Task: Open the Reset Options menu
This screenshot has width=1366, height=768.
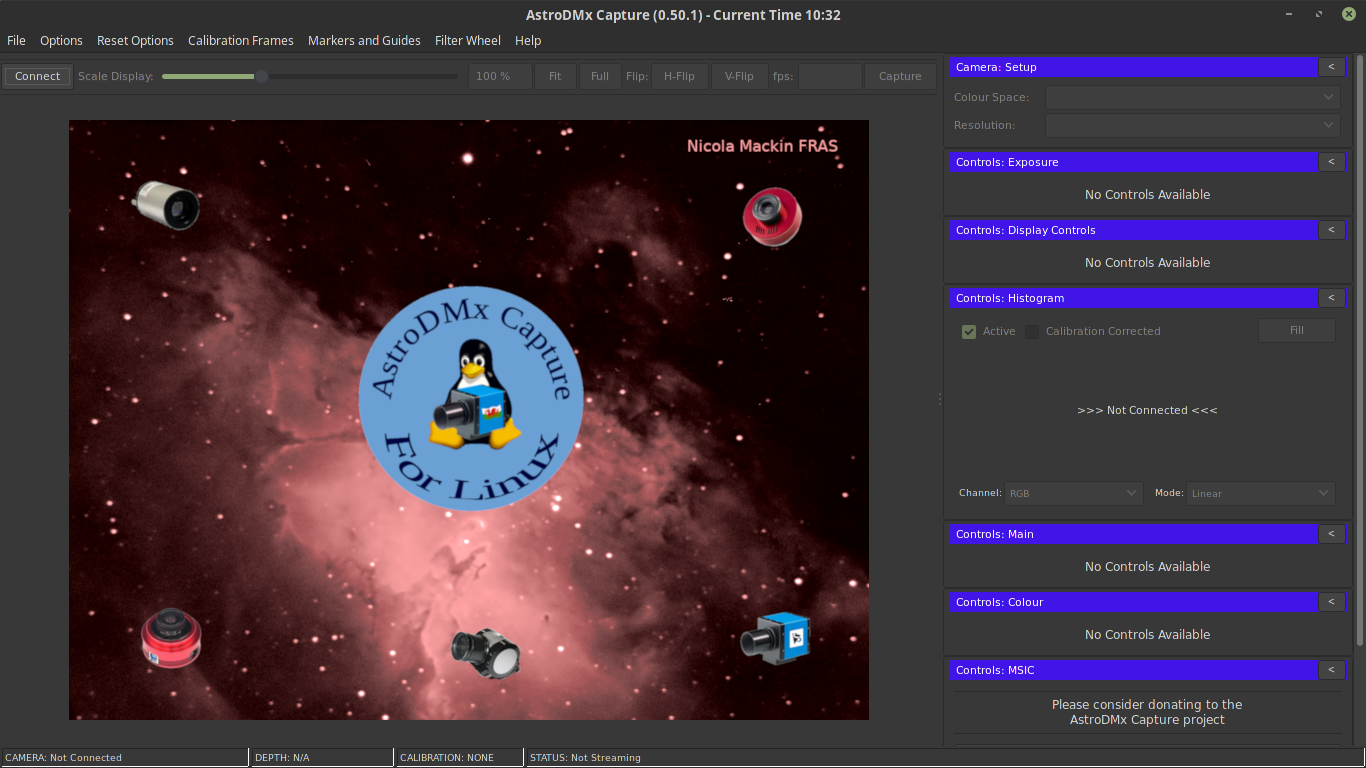Action: point(135,41)
